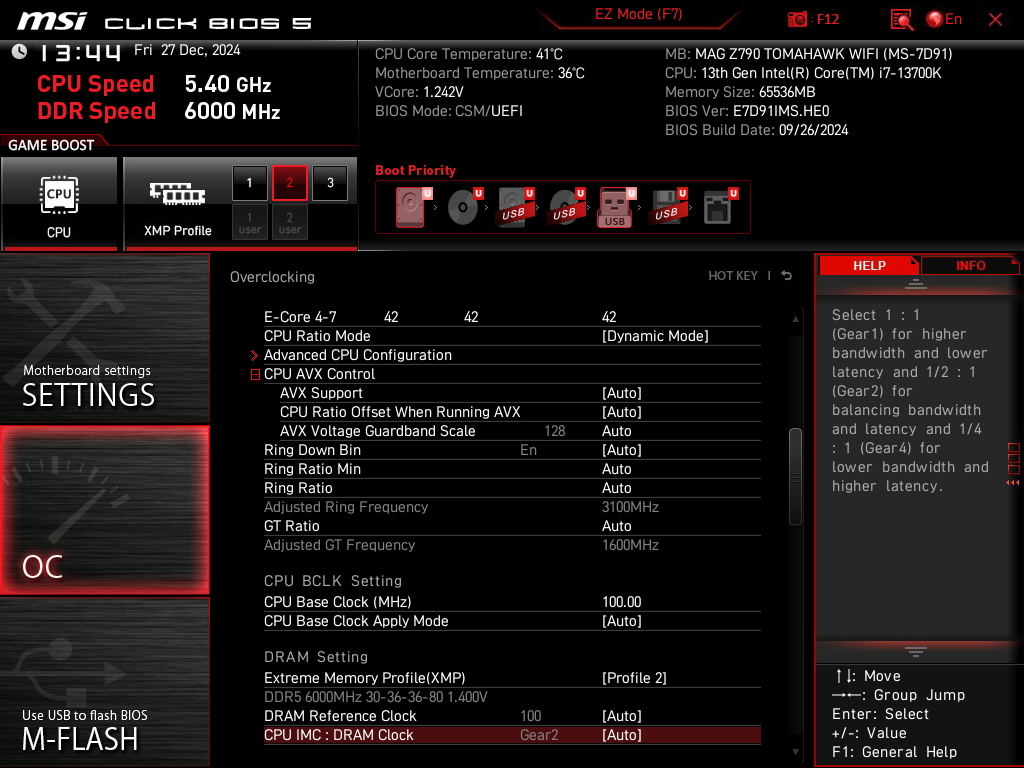Image resolution: width=1024 pixels, height=768 pixels.
Task: Select XMP user profile 1
Action: tap(249, 222)
